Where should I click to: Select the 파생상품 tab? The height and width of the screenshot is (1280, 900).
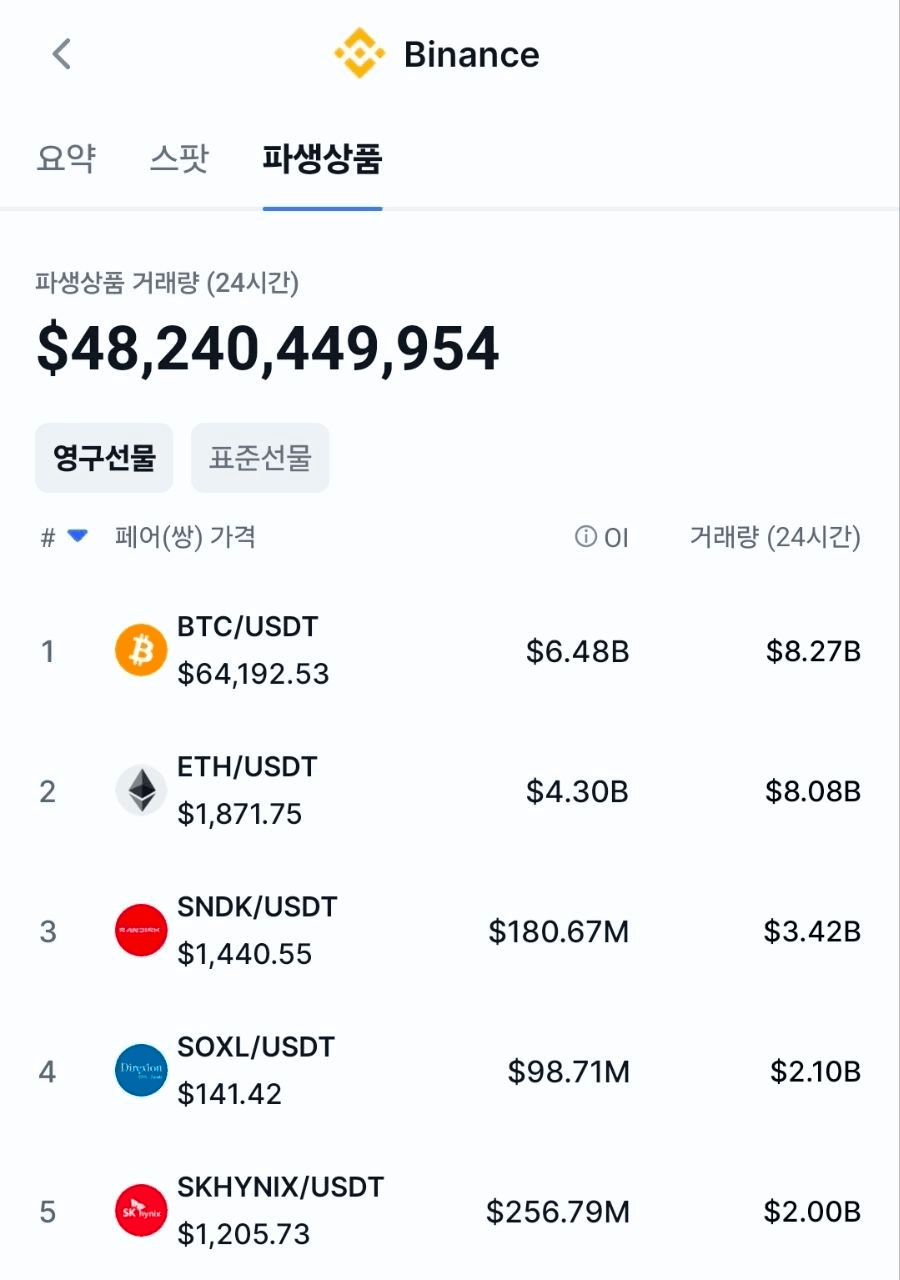322,159
